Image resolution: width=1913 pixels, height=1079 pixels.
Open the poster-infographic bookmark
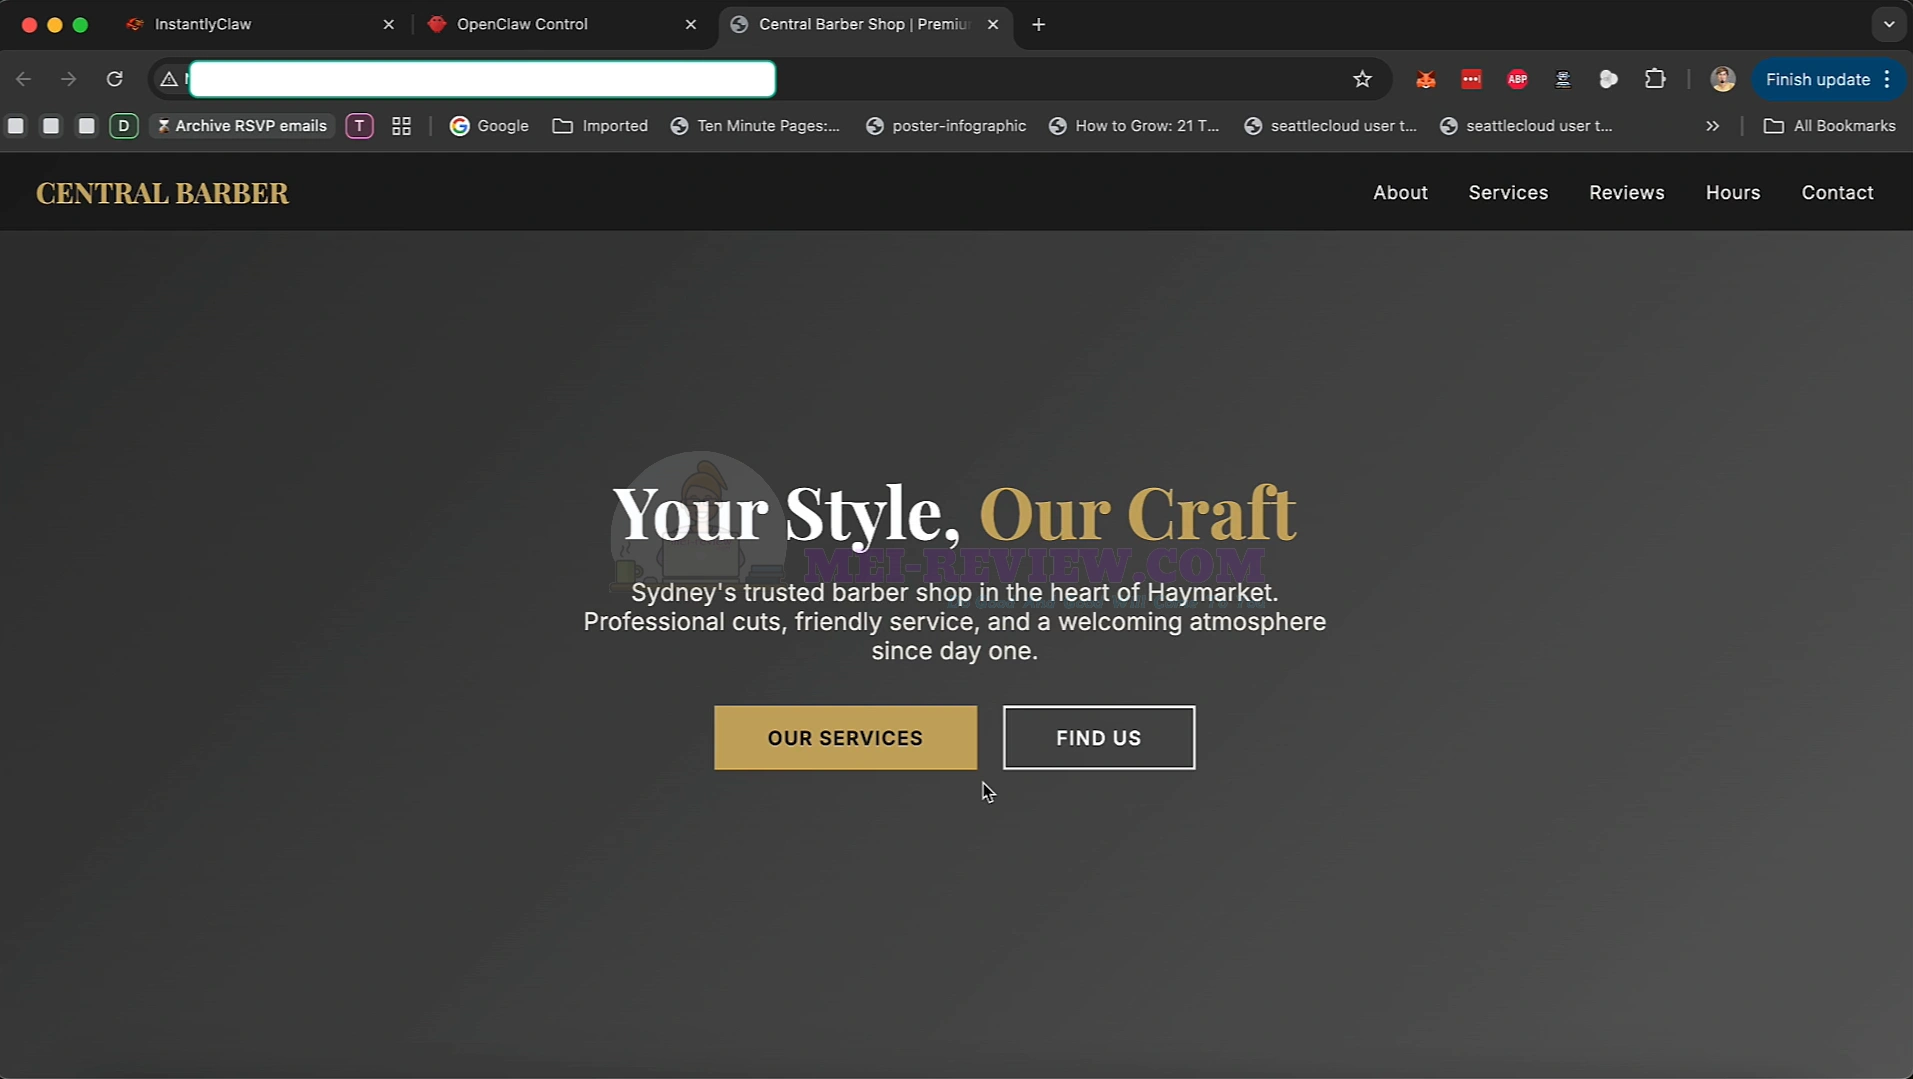(x=946, y=126)
